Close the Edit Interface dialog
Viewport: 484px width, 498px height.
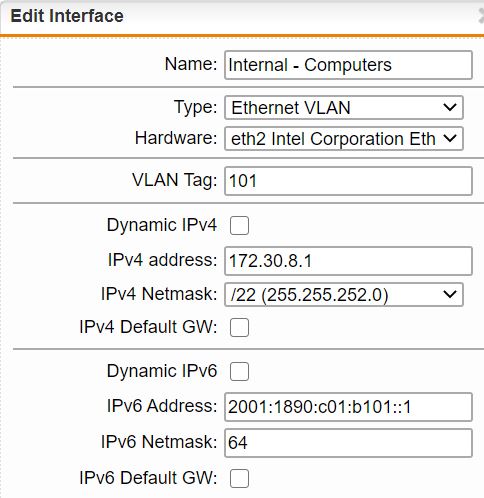pyautogui.click(x=480, y=16)
